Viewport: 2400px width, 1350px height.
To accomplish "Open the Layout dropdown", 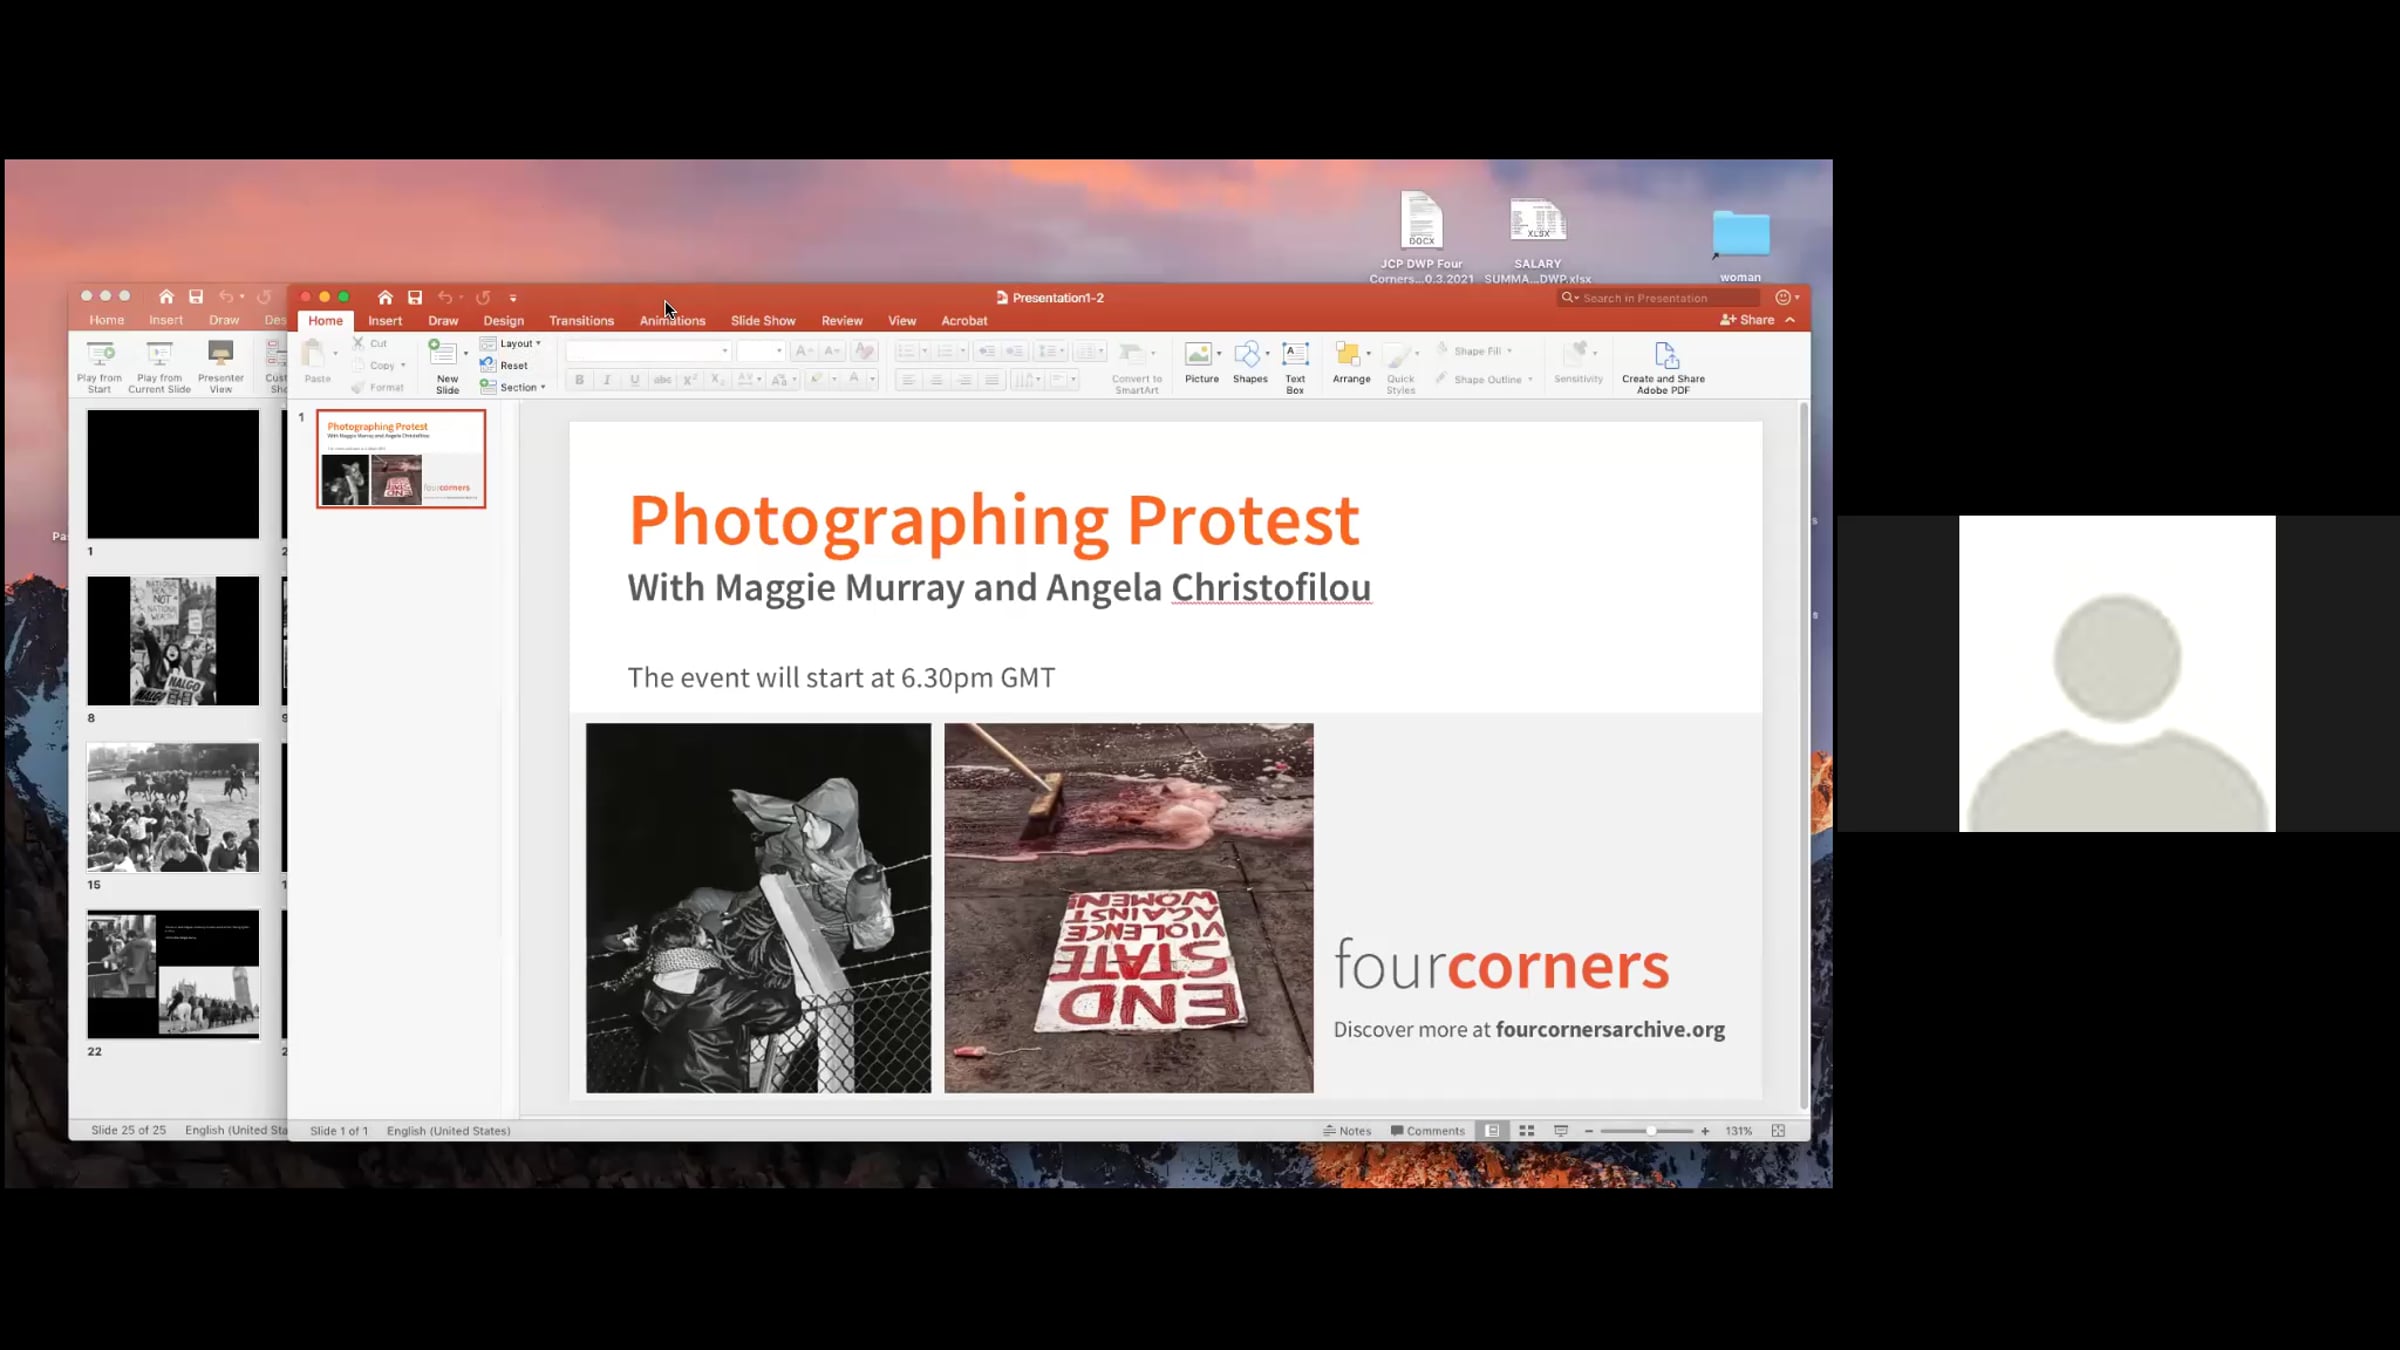I will pyautogui.click(x=517, y=343).
